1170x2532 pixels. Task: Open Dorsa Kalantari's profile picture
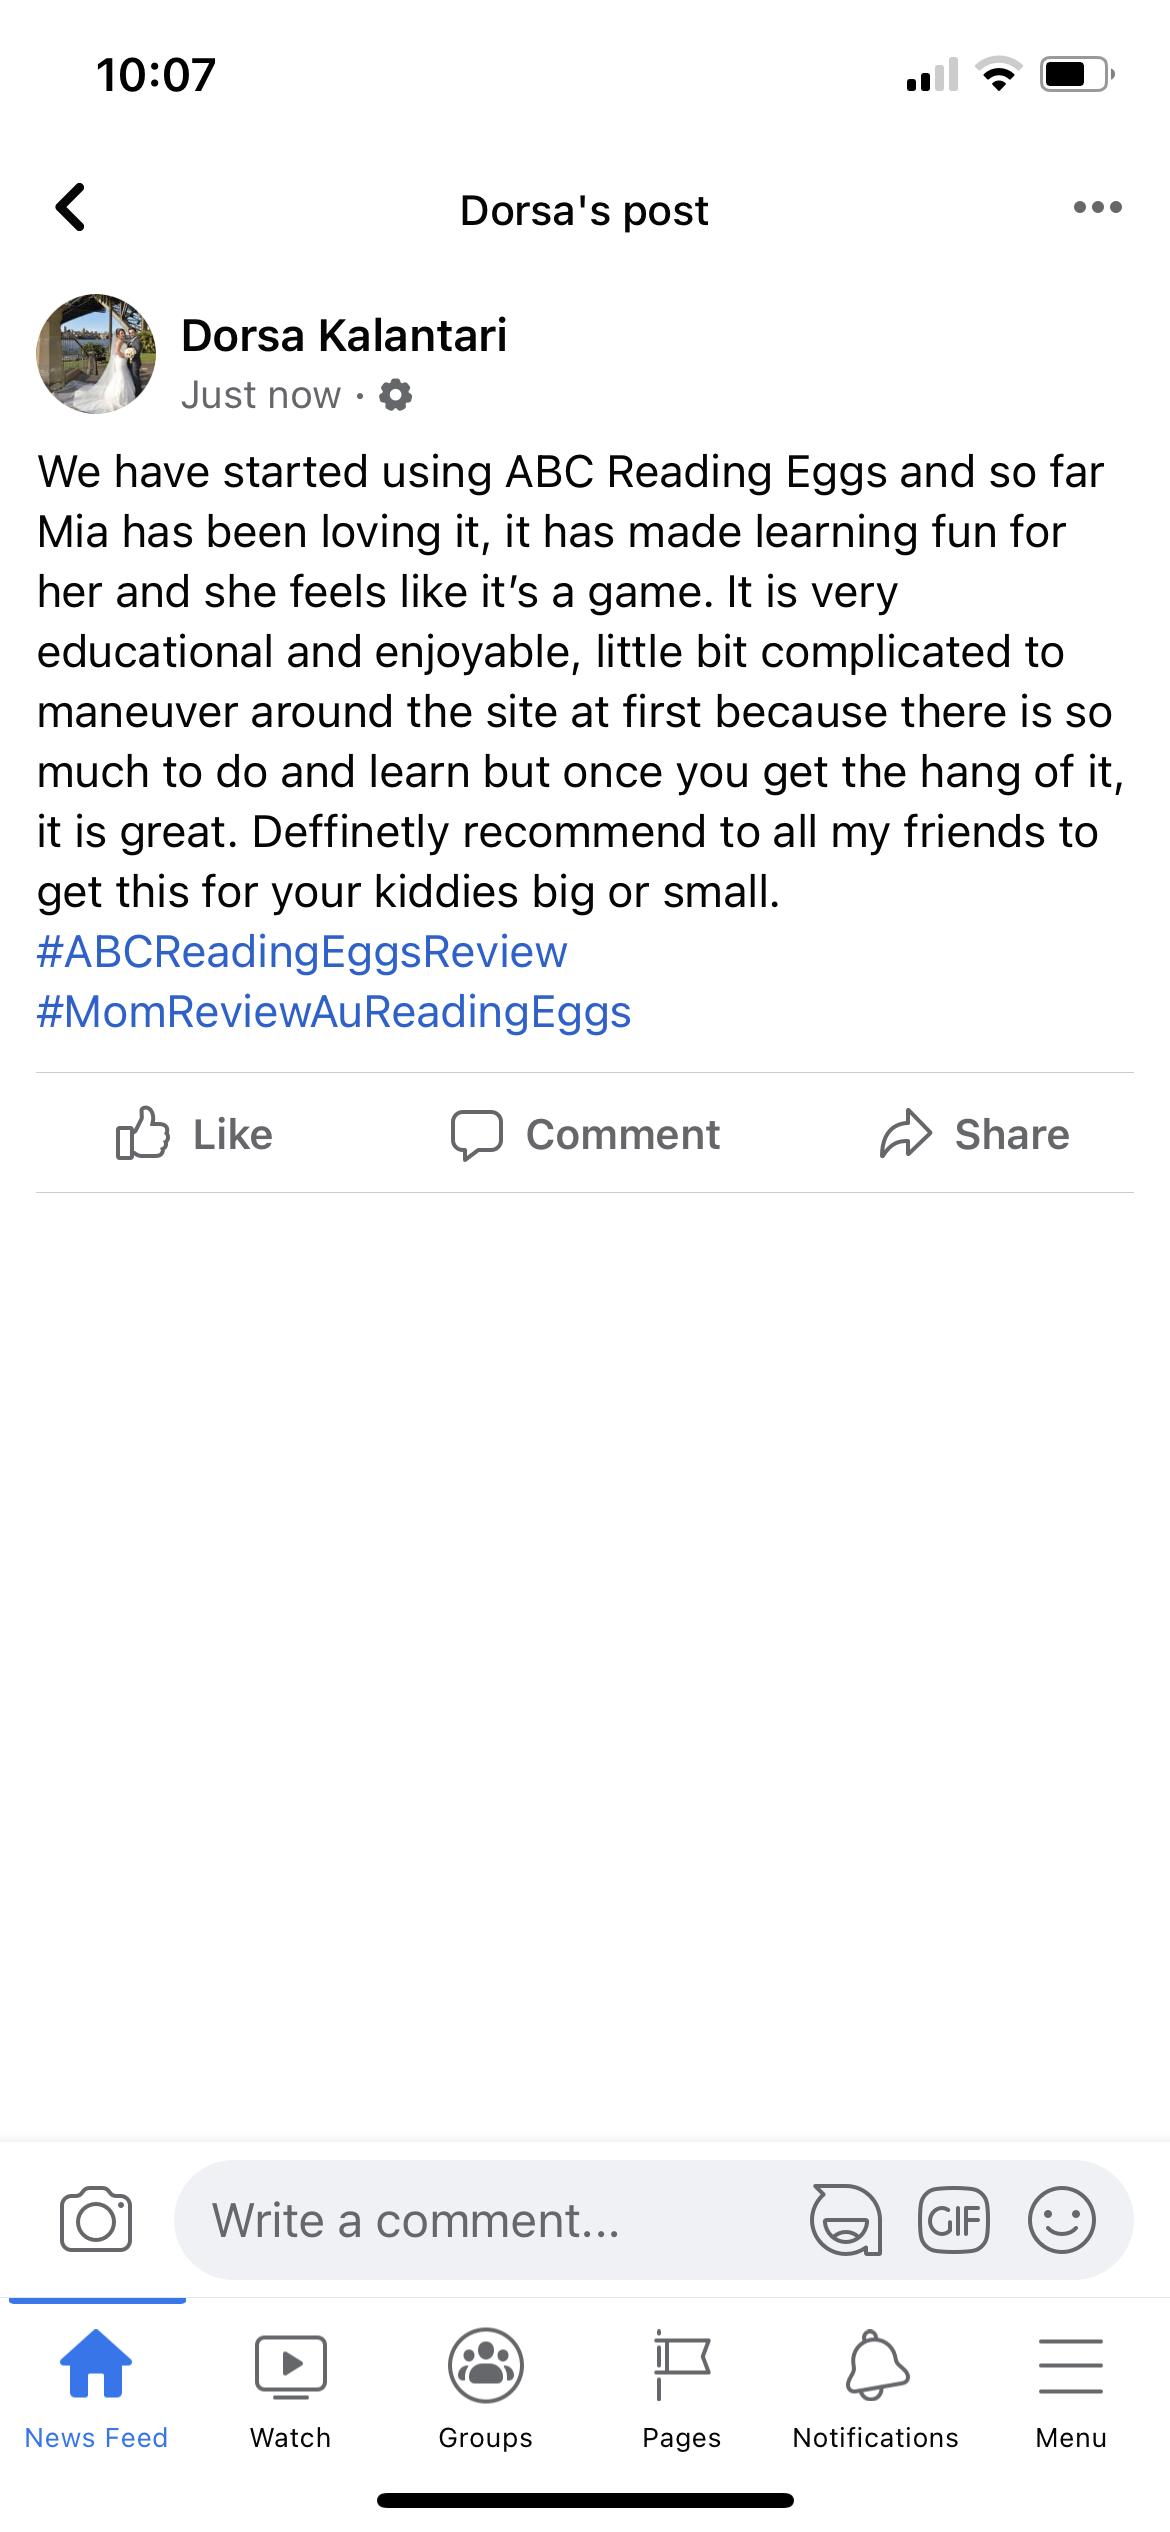(x=96, y=354)
